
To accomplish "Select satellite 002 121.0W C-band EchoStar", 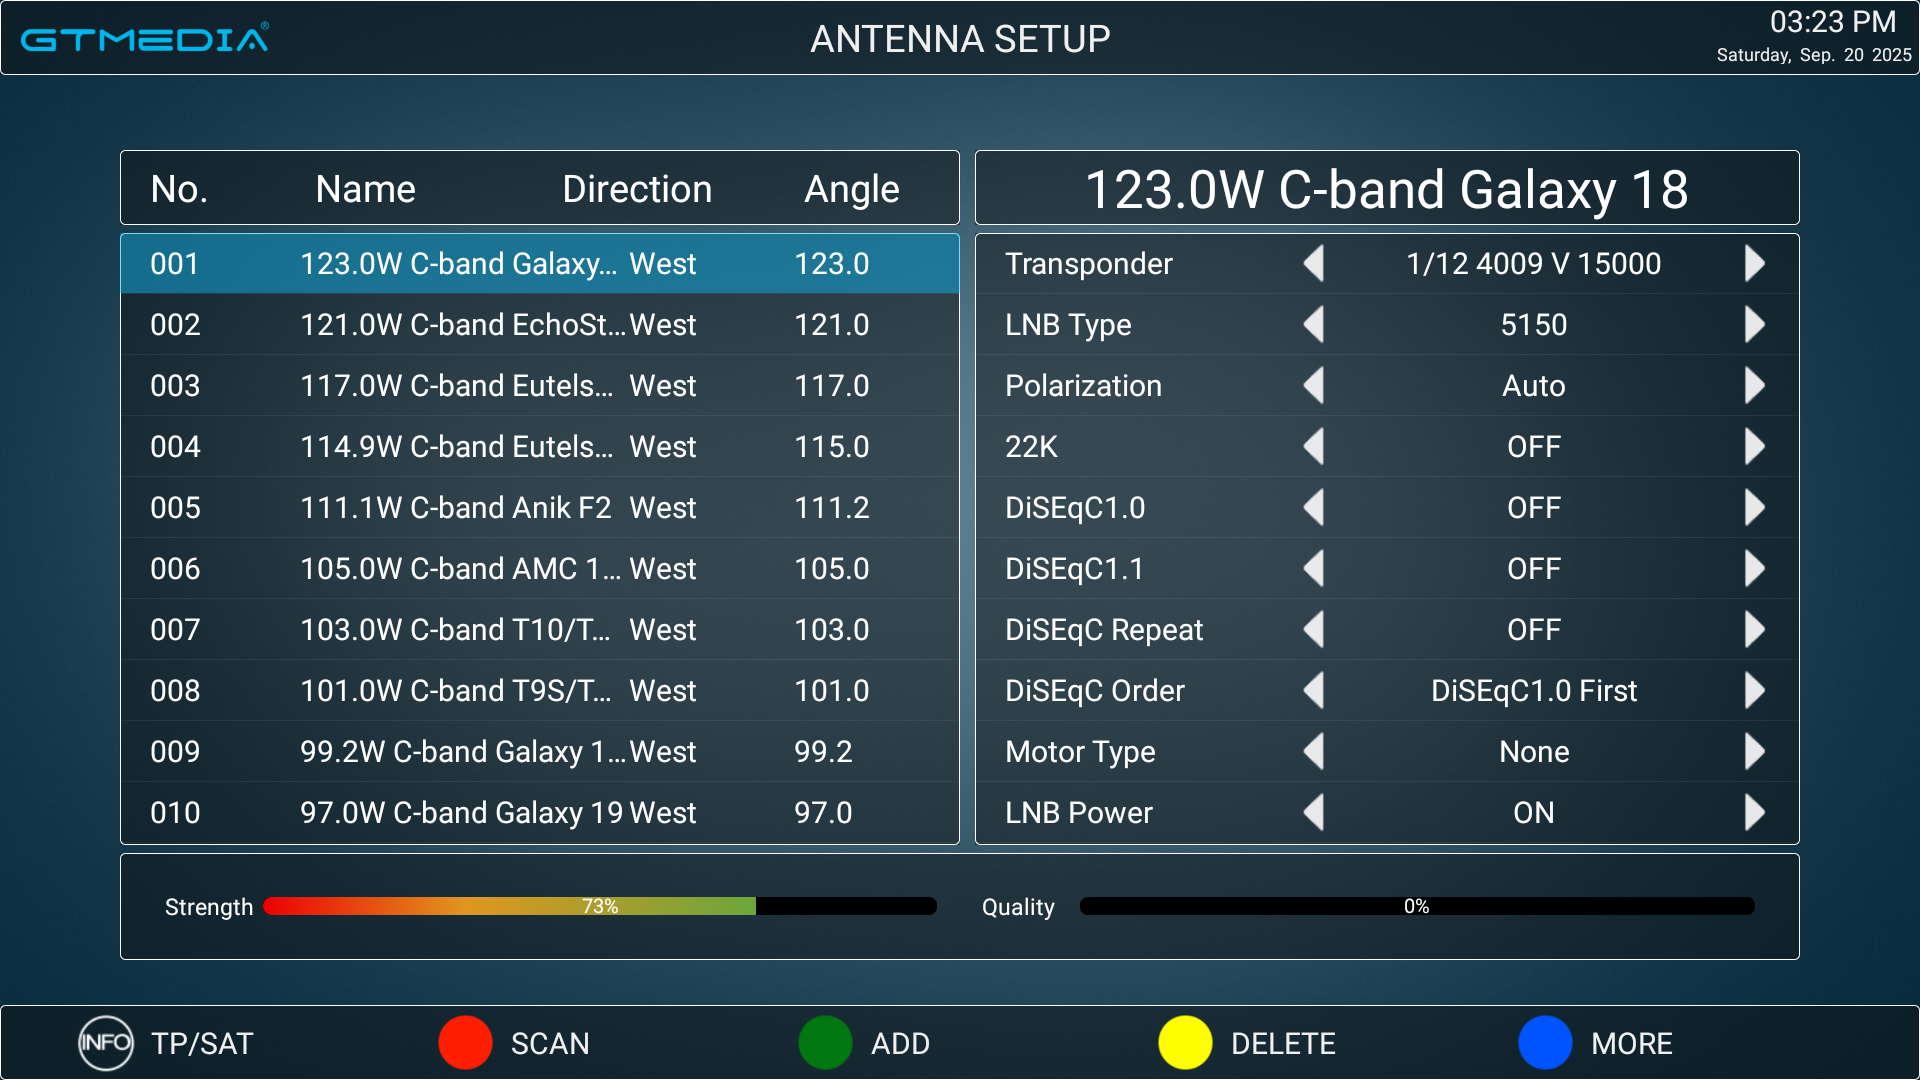I will point(540,325).
